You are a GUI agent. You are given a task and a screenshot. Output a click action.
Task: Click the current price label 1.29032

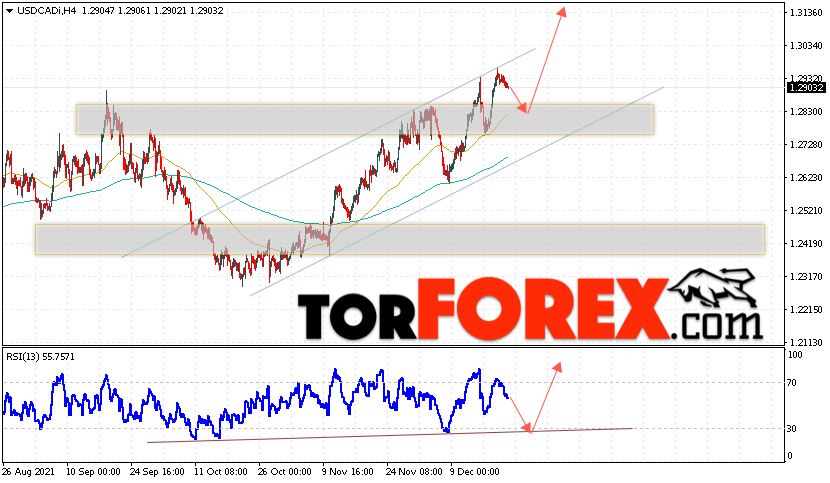[806, 88]
